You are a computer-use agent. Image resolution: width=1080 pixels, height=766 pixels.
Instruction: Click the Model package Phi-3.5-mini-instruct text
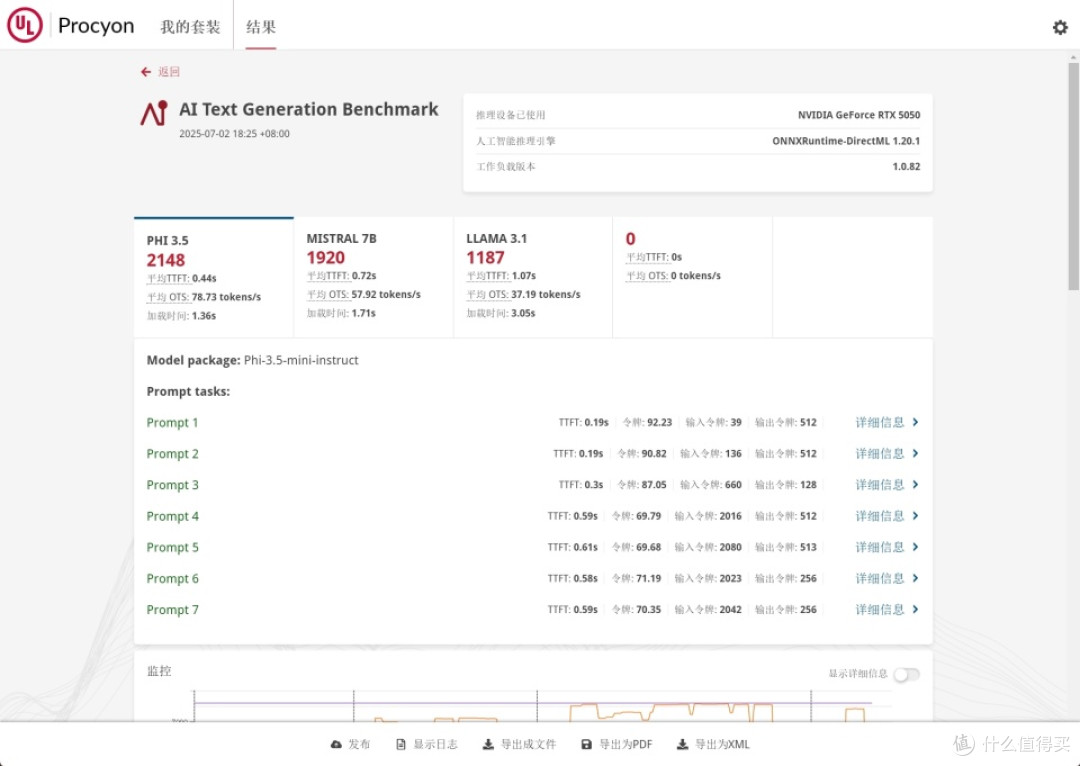252,360
